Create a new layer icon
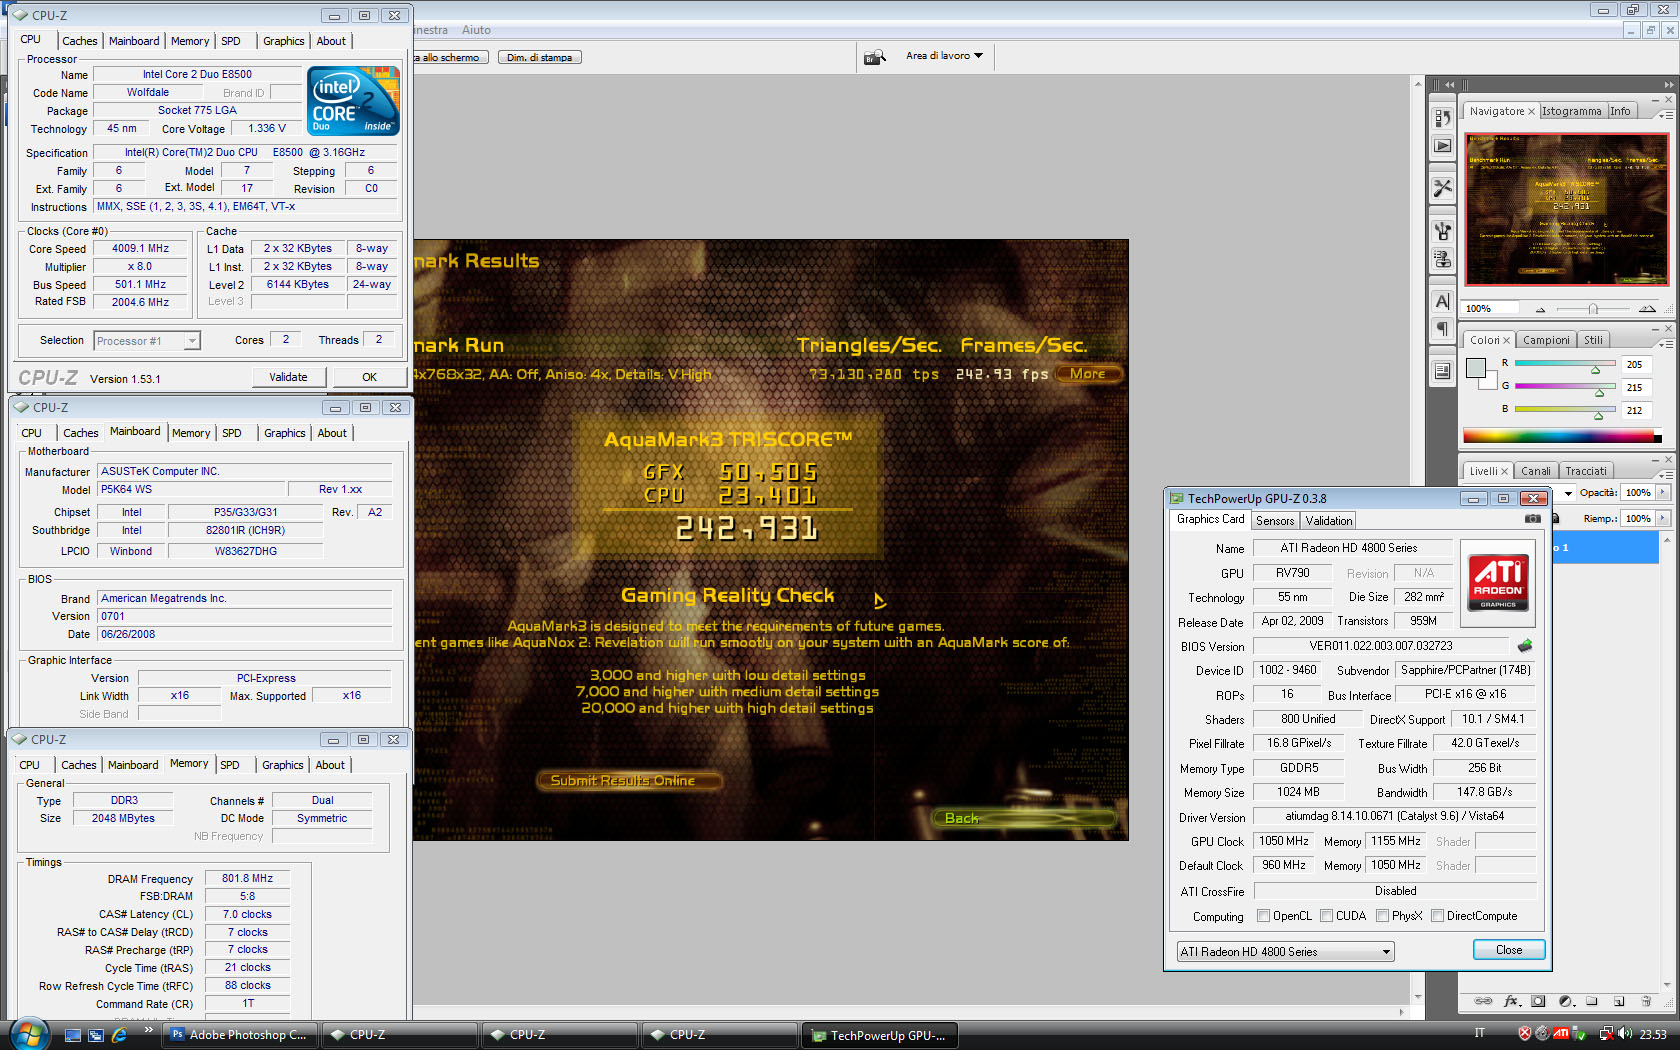This screenshot has height=1050, width=1680. coord(1619,1001)
